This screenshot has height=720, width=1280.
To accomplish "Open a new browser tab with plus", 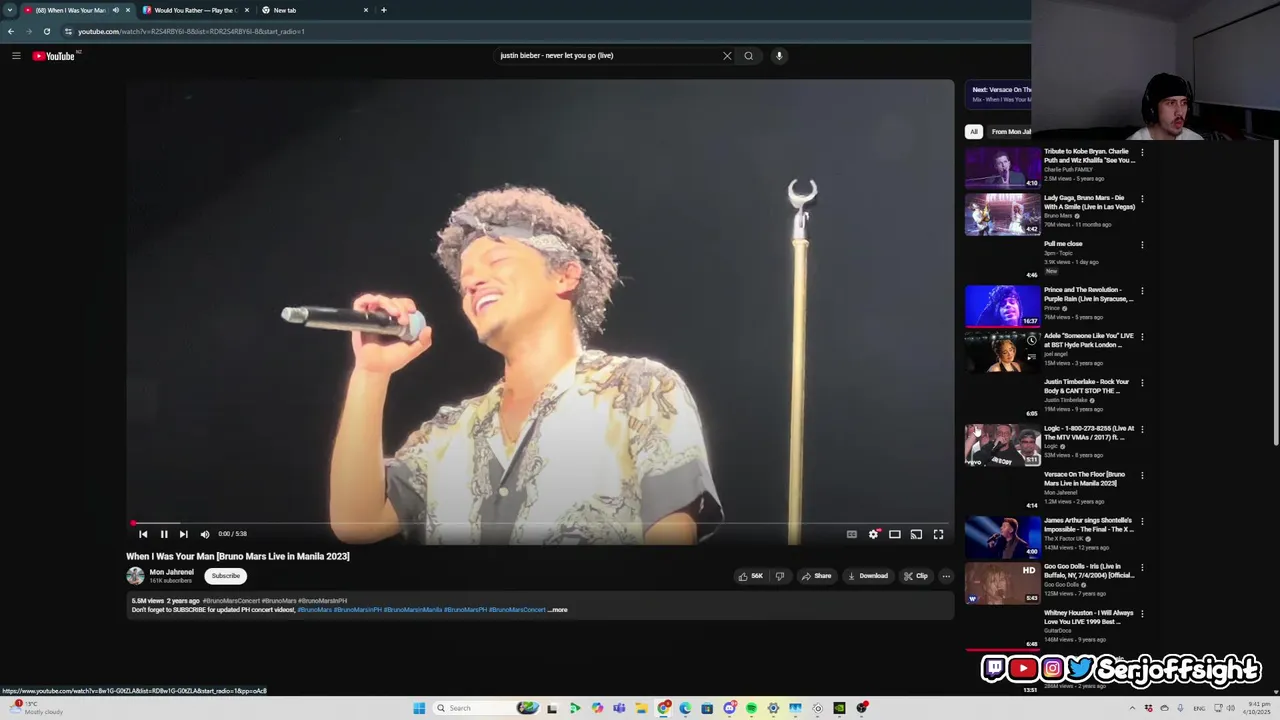I will 384,10.
